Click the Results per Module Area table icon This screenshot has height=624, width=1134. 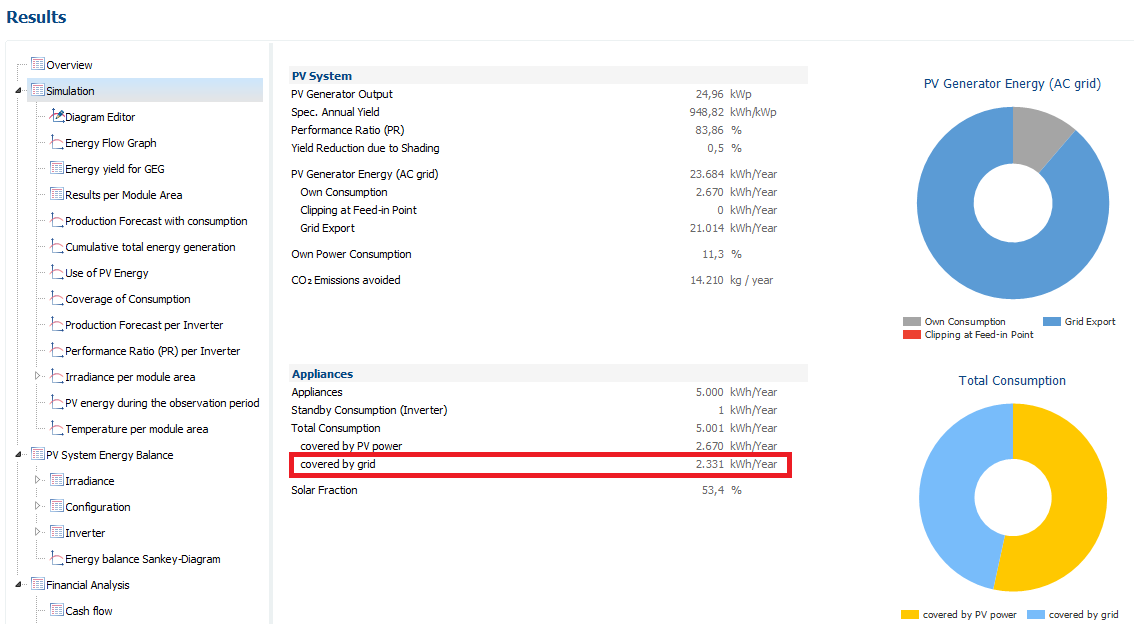coord(57,195)
